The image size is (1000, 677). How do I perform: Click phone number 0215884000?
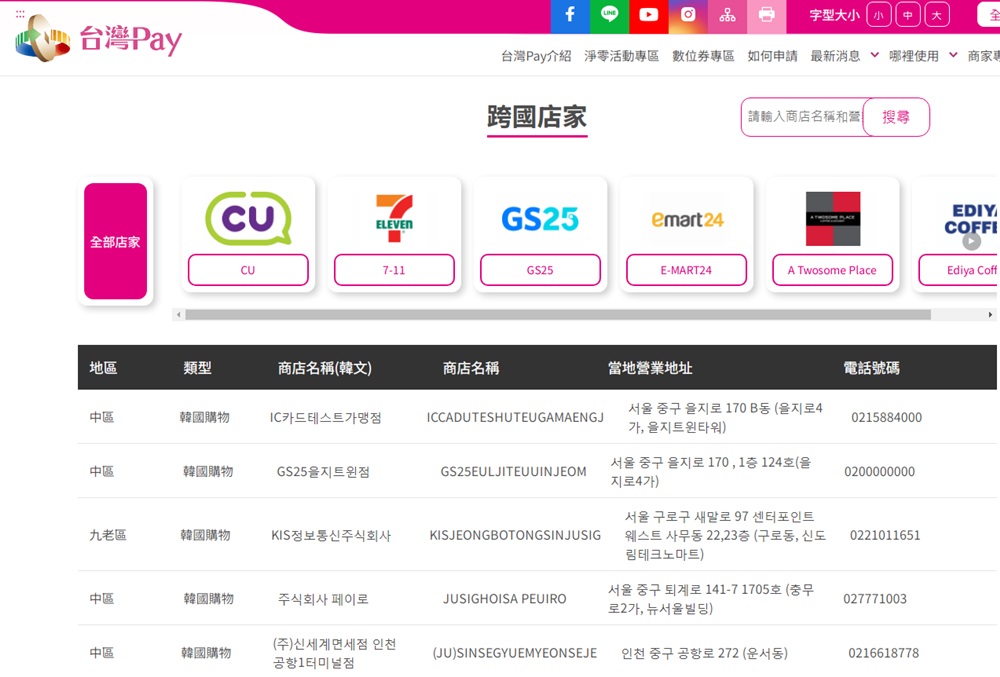(886, 418)
